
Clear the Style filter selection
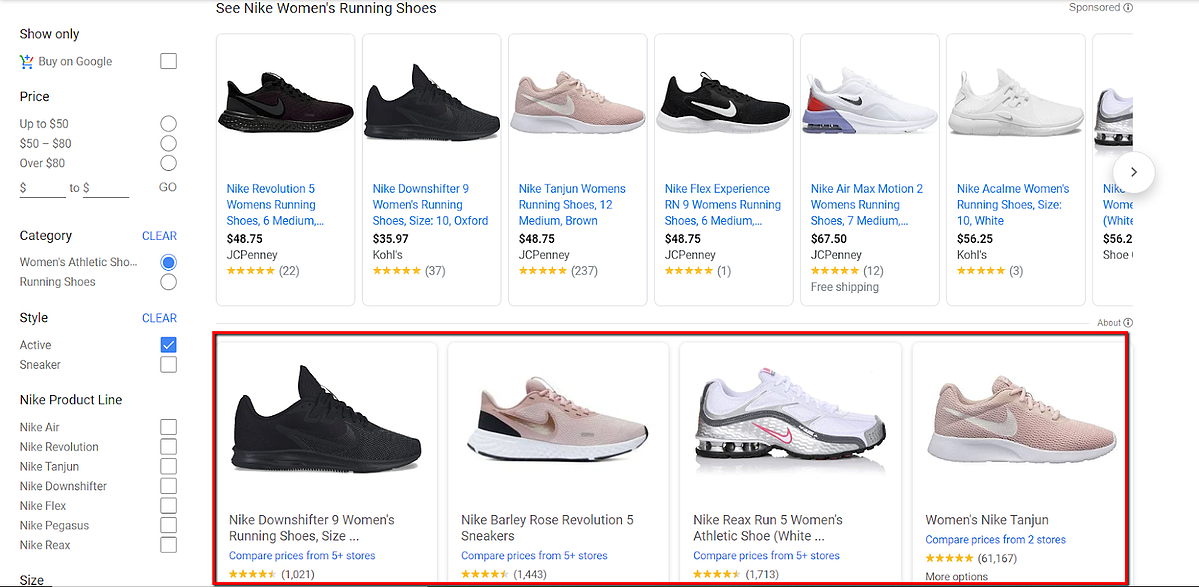click(159, 317)
